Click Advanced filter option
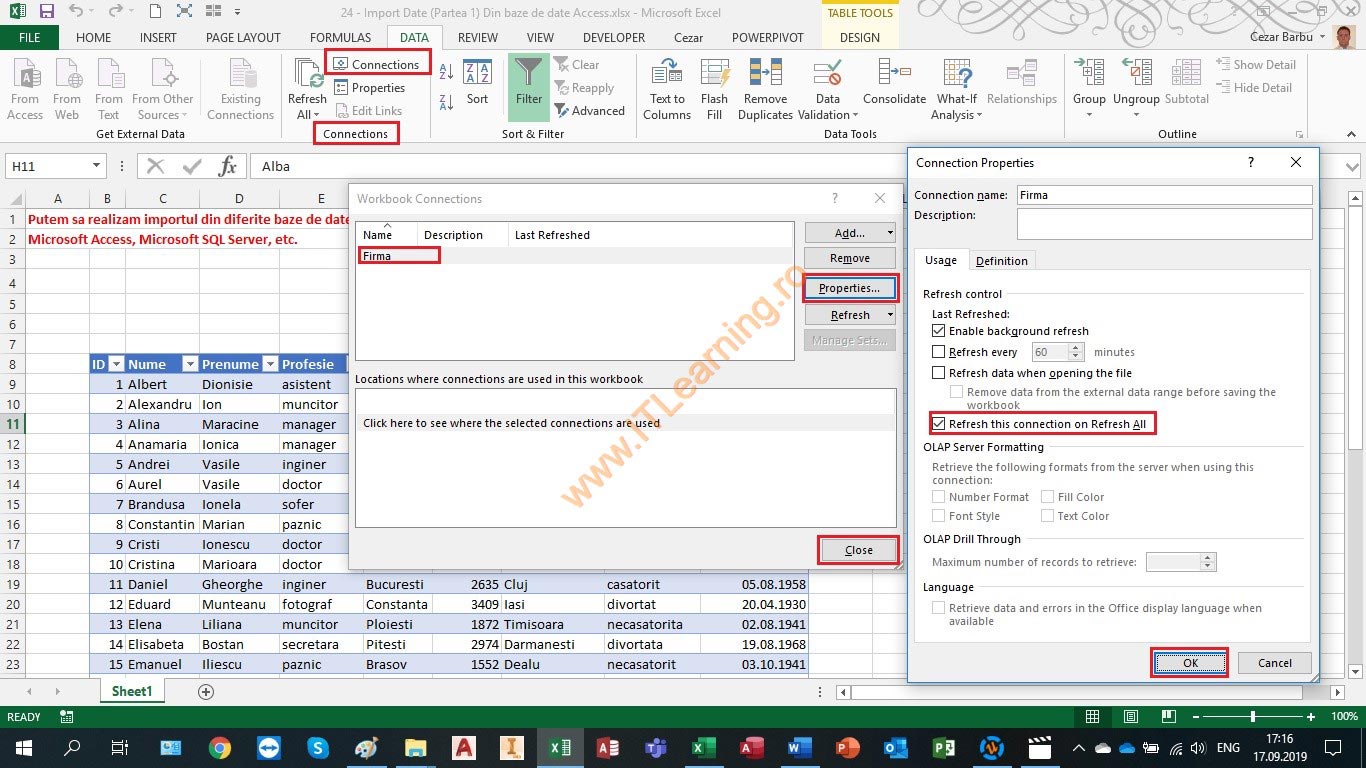This screenshot has width=1366, height=768. pos(590,111)
